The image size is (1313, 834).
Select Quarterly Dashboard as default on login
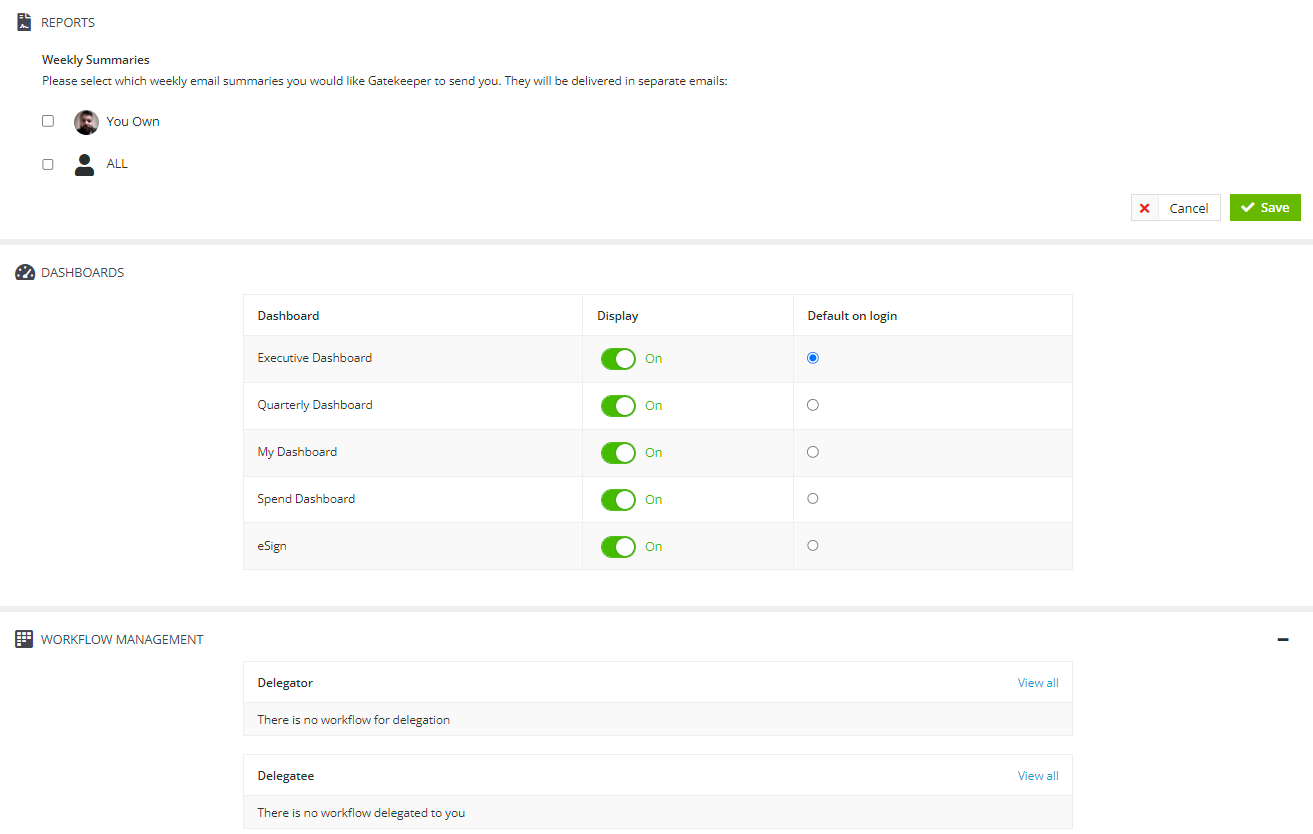point(813,405)
